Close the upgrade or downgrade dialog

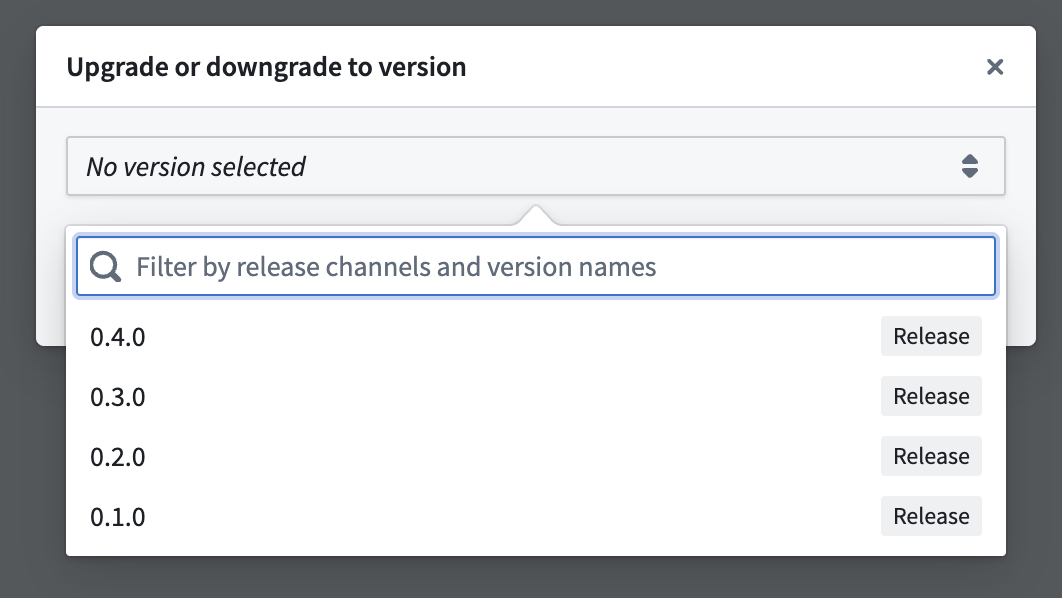994,66
